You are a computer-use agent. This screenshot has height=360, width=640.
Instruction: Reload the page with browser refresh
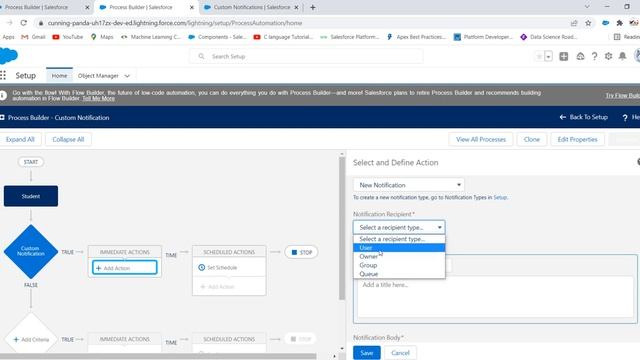tap(24, 23)
